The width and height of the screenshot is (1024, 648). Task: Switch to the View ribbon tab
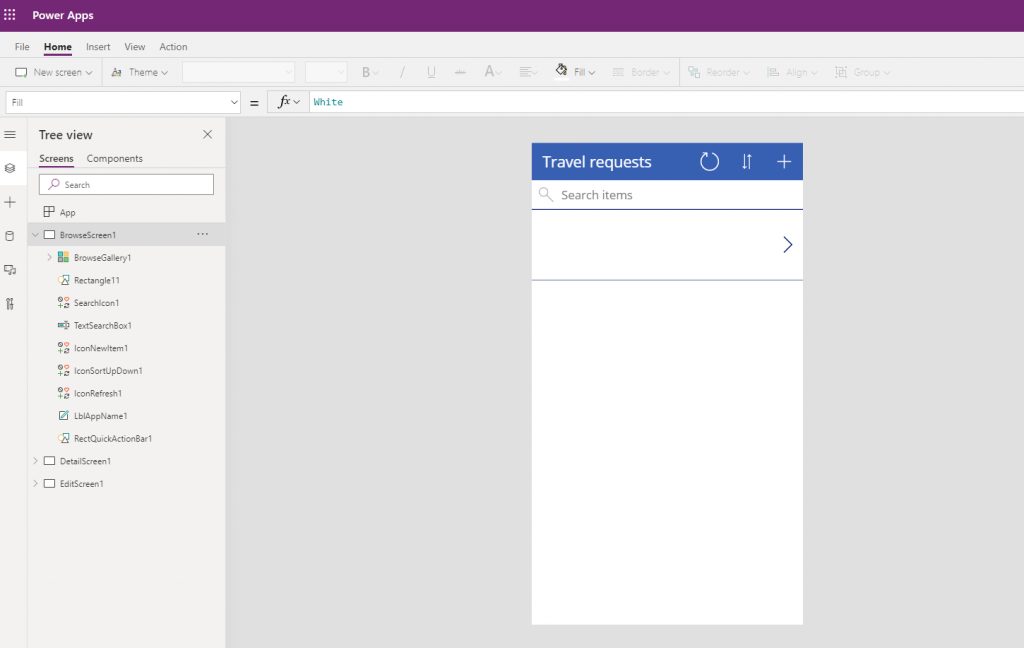[x=135, y=47]
